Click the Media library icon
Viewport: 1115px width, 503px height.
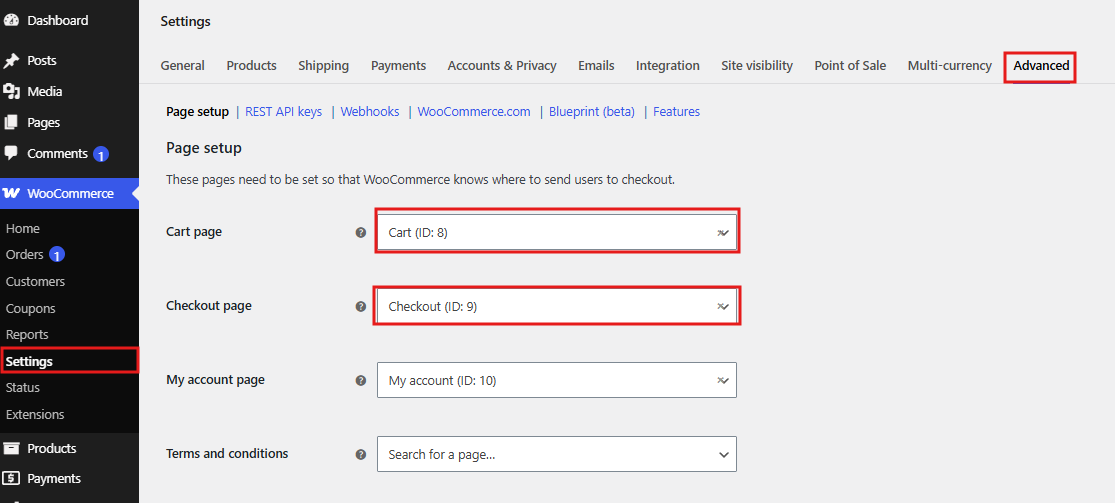pyautogui.click(x=11, y=91)
